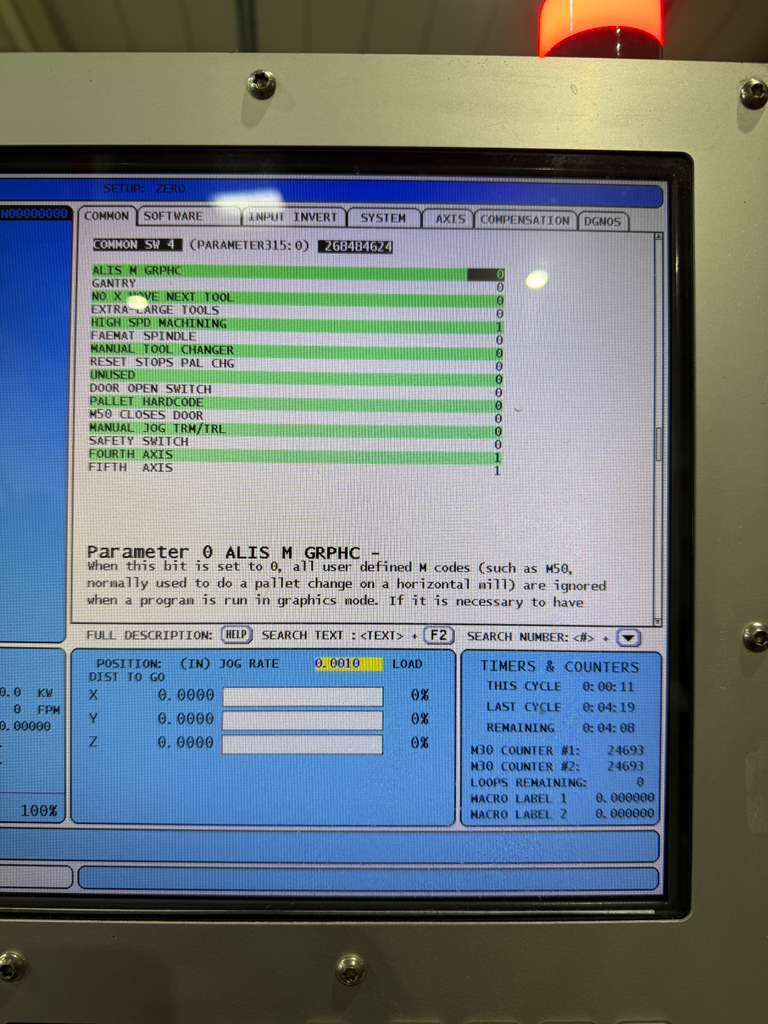Click the Y axis load bar
Screen dimensions: 768x1024
click(302, 721)
